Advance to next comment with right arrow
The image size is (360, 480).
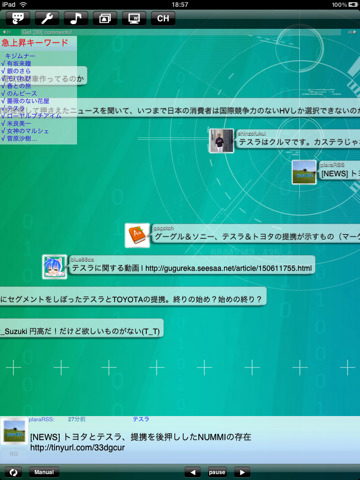coord(242,472)
